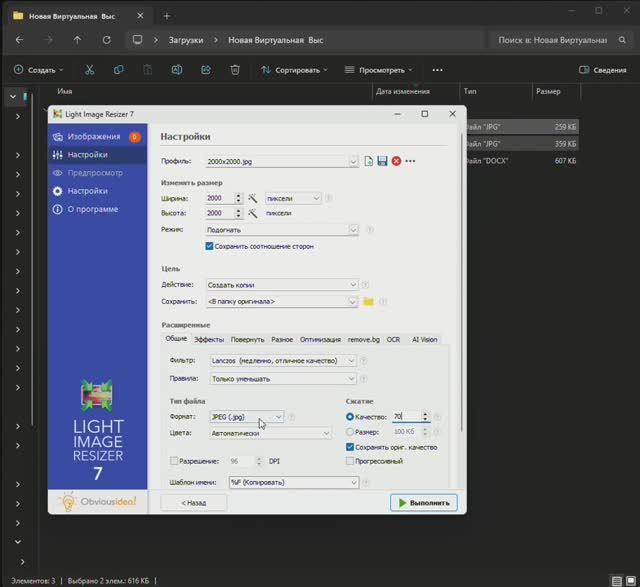Increase quality value with spinner up arrow
The image size is (640, 587).
425,414
